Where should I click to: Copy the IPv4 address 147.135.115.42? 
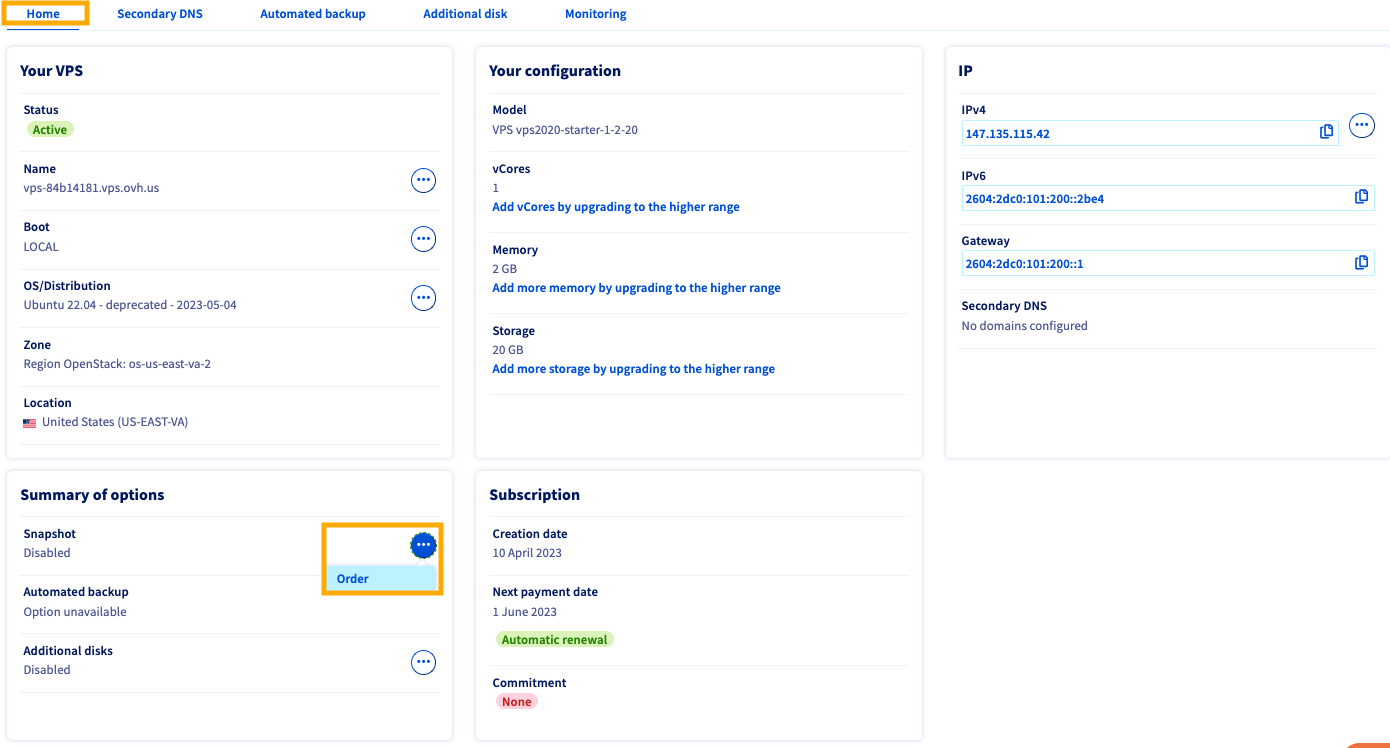point(1326,131)
